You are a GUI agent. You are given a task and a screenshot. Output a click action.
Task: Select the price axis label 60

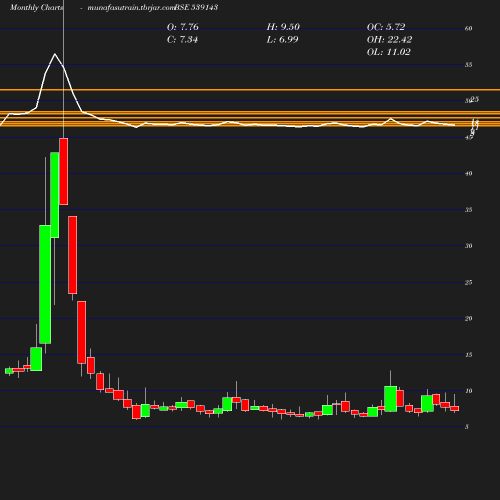click(x=468, y=29)
